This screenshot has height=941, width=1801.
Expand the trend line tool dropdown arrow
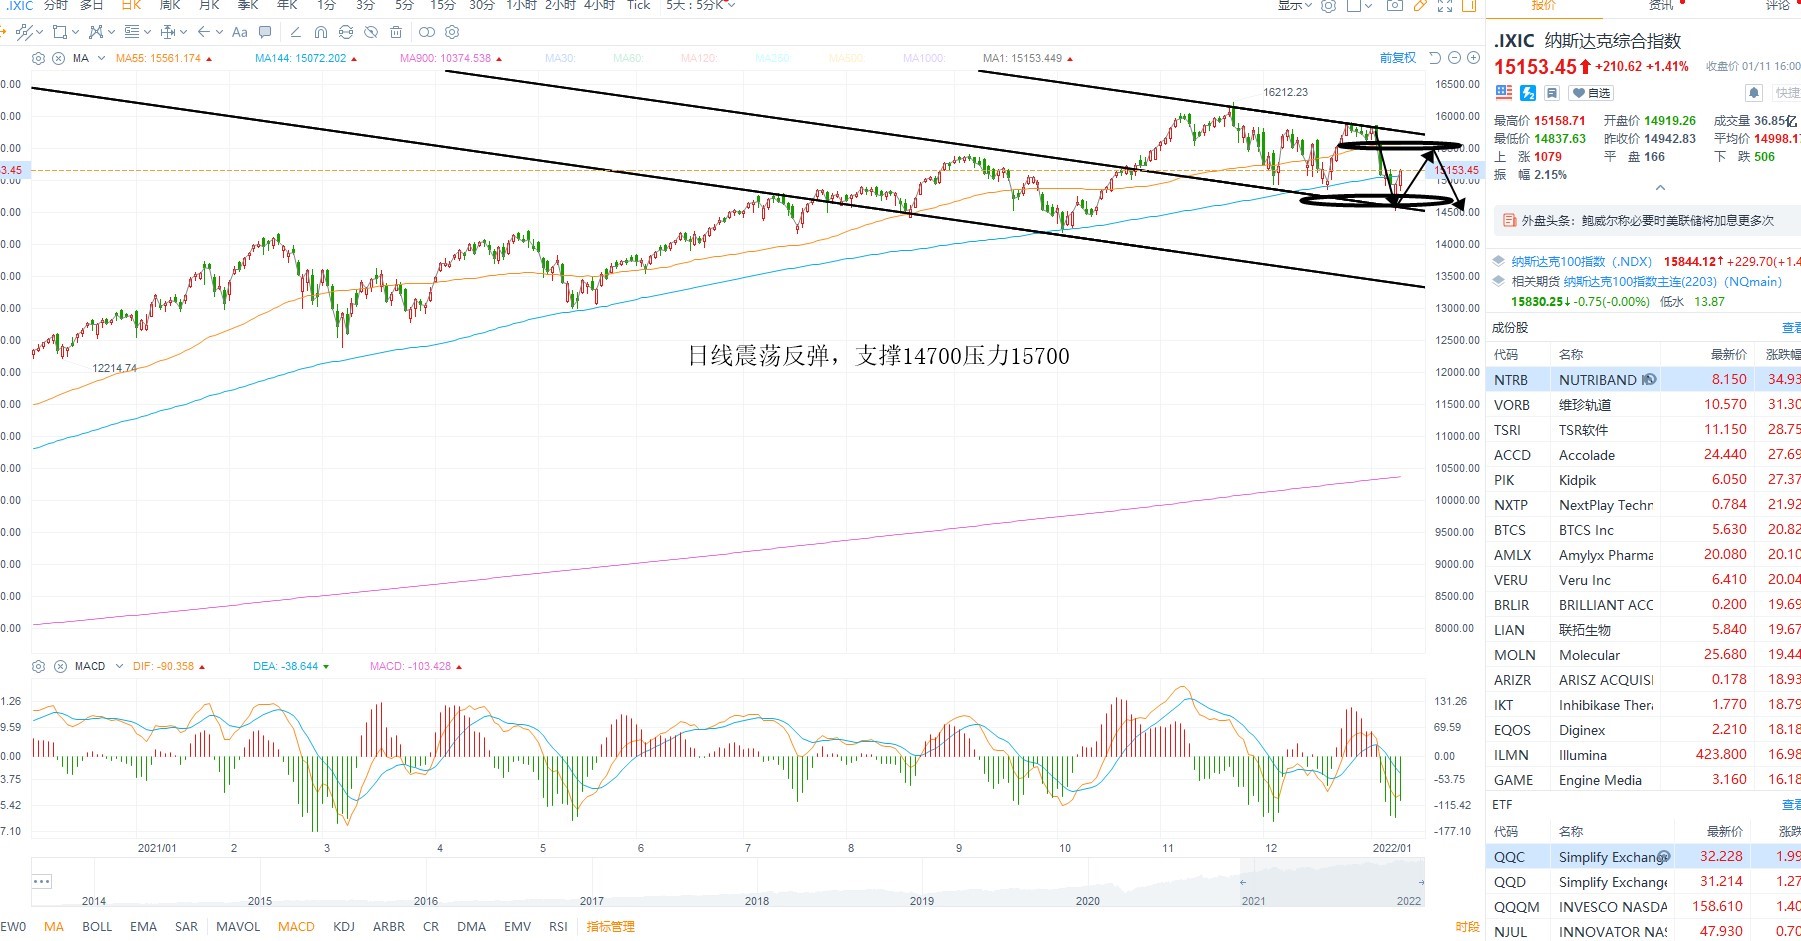pyautogui.click(x=39, y=32)
